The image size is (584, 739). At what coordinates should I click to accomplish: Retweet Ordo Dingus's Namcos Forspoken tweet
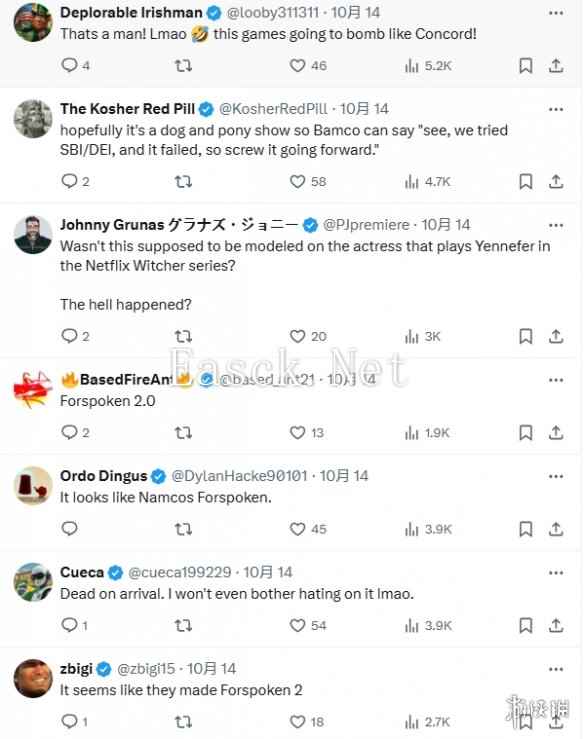coord(183,529)
